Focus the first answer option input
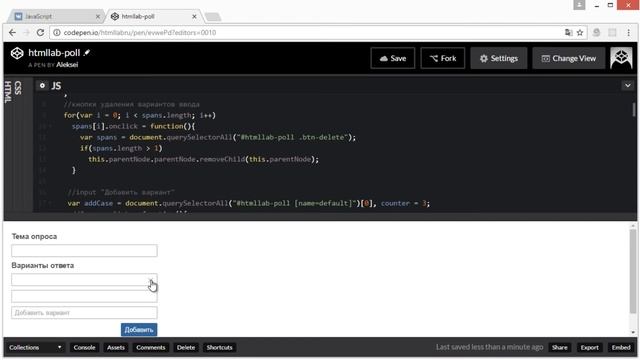This screenshot has height=360, width=640. tap(84, 280)
